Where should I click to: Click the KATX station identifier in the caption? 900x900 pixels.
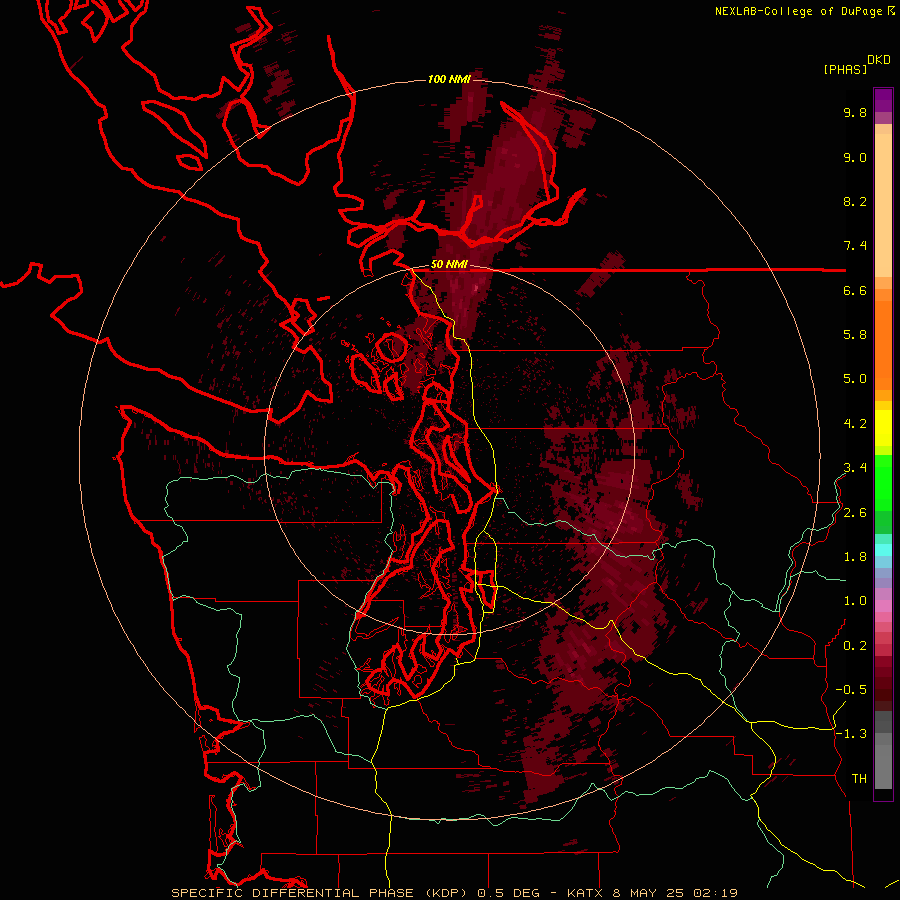585,893
